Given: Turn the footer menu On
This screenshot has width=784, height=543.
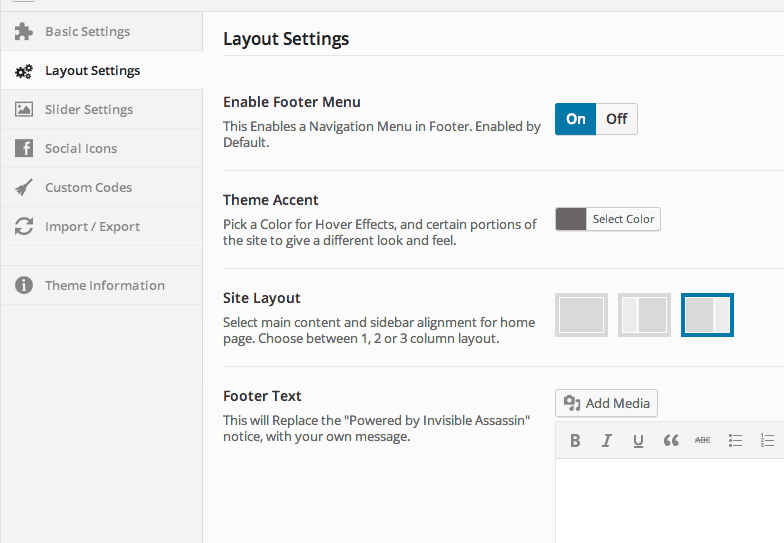Looking at the screenshot, I should [576, 119].
